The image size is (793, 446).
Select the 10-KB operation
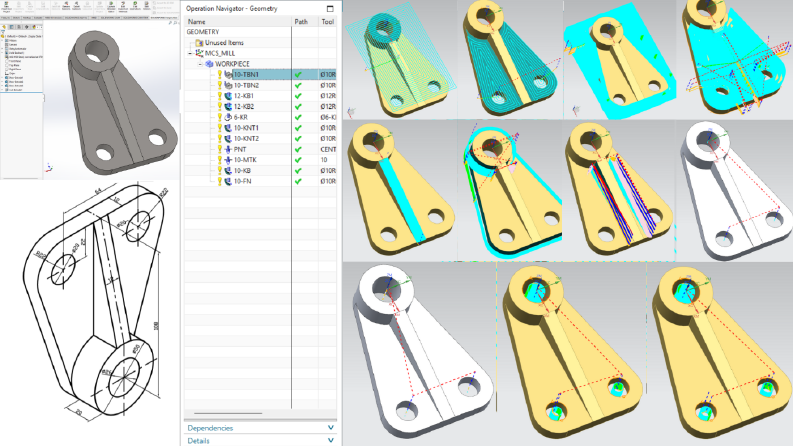[x=242, y=170]
